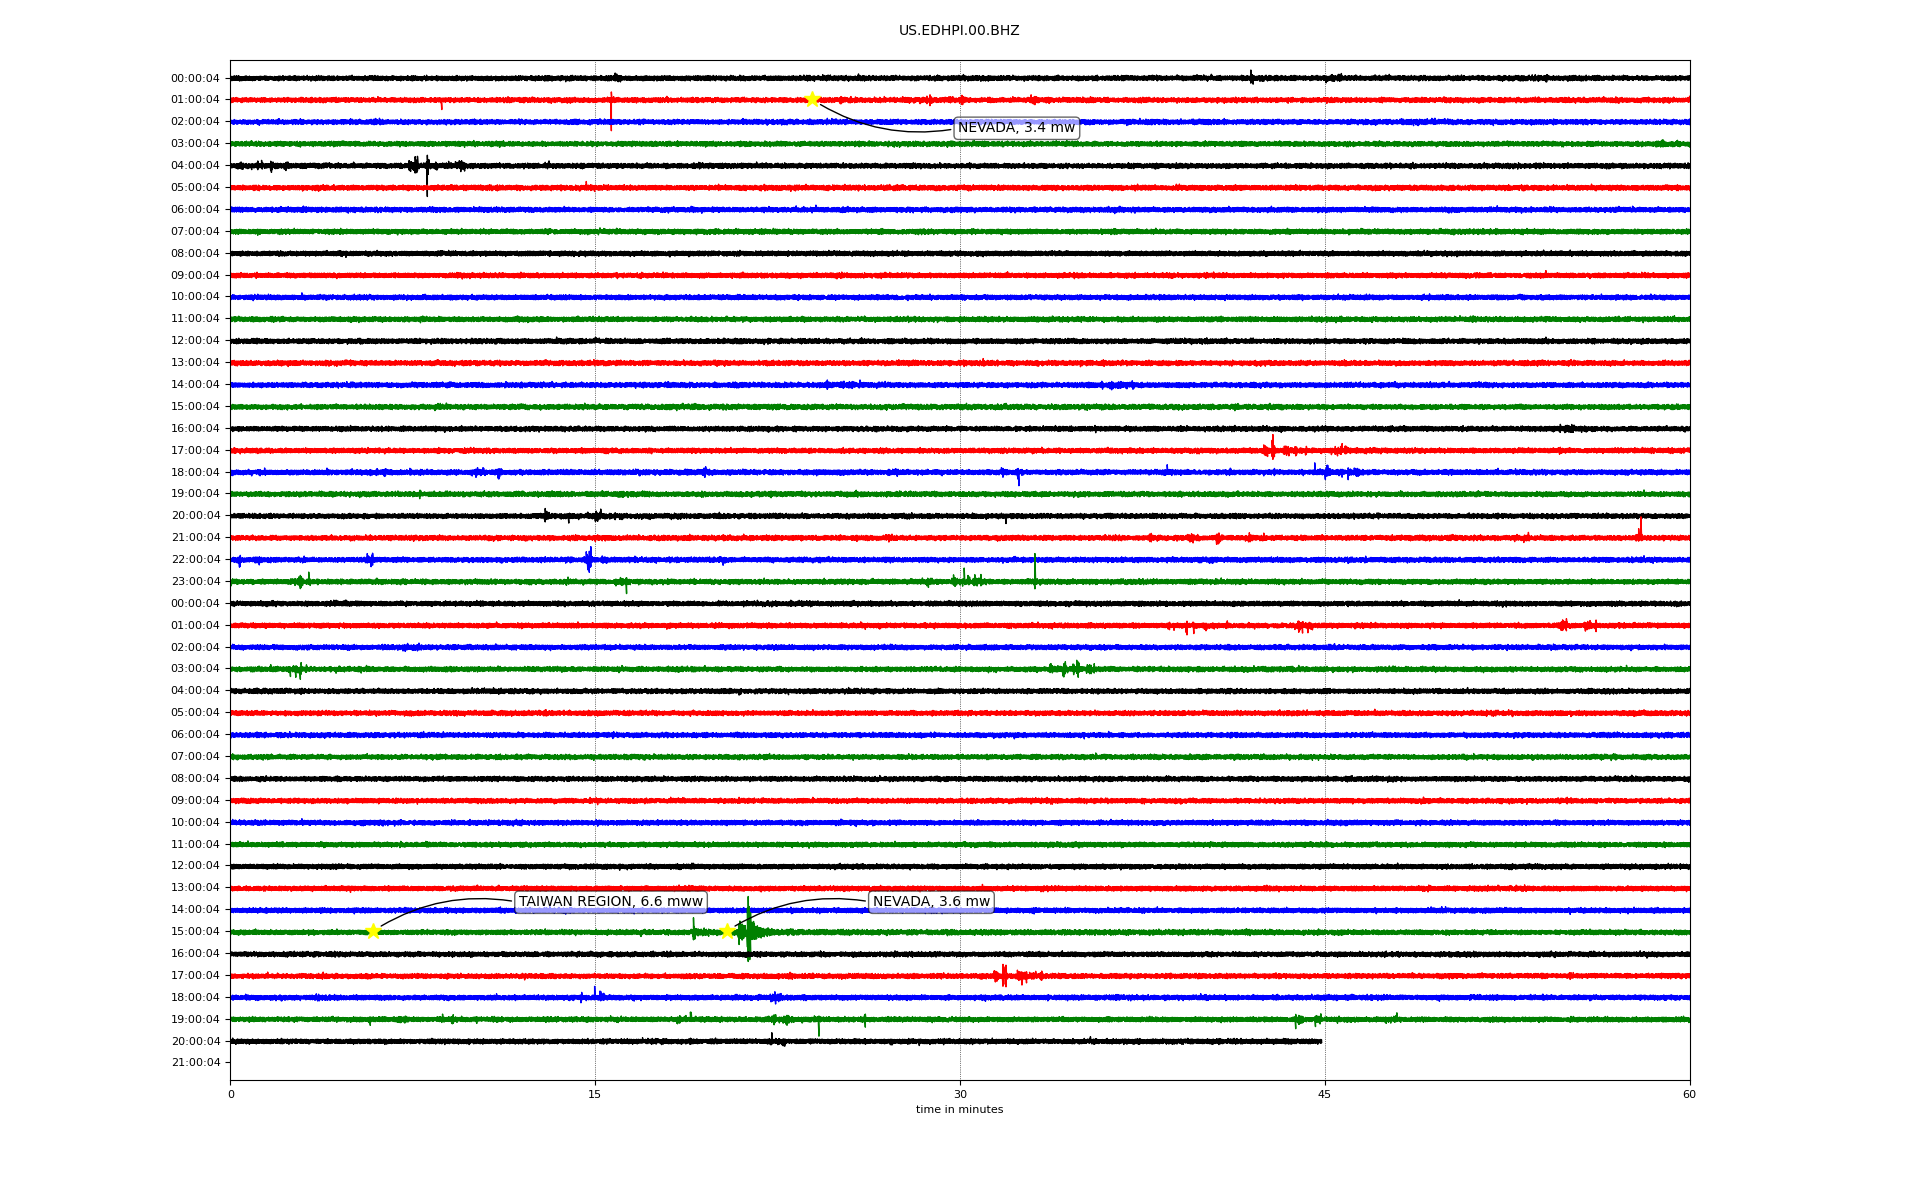Screen dimensions: 1920x1200
Task: Click the US.EDHPI.00.BHZ plot title
Action: (x=958, y=31)
